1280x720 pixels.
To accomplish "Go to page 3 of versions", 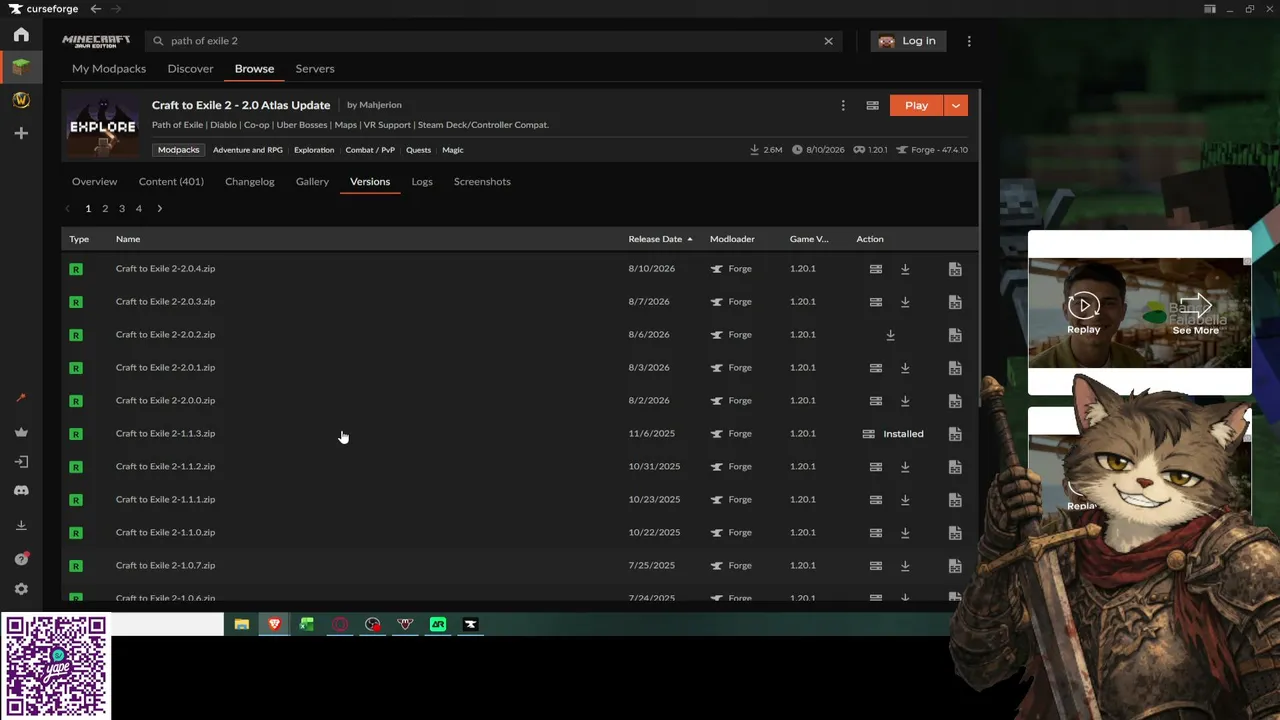I will (x=122, y=209).
